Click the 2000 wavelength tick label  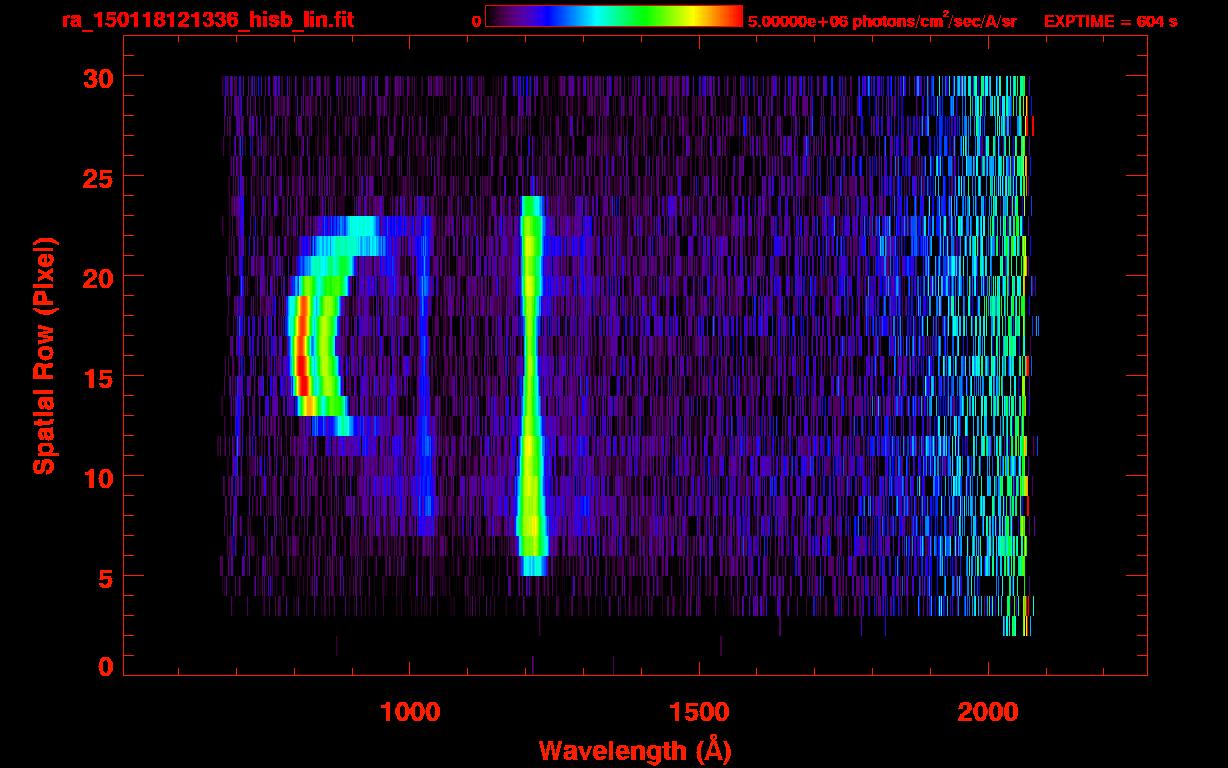[988, 712]
